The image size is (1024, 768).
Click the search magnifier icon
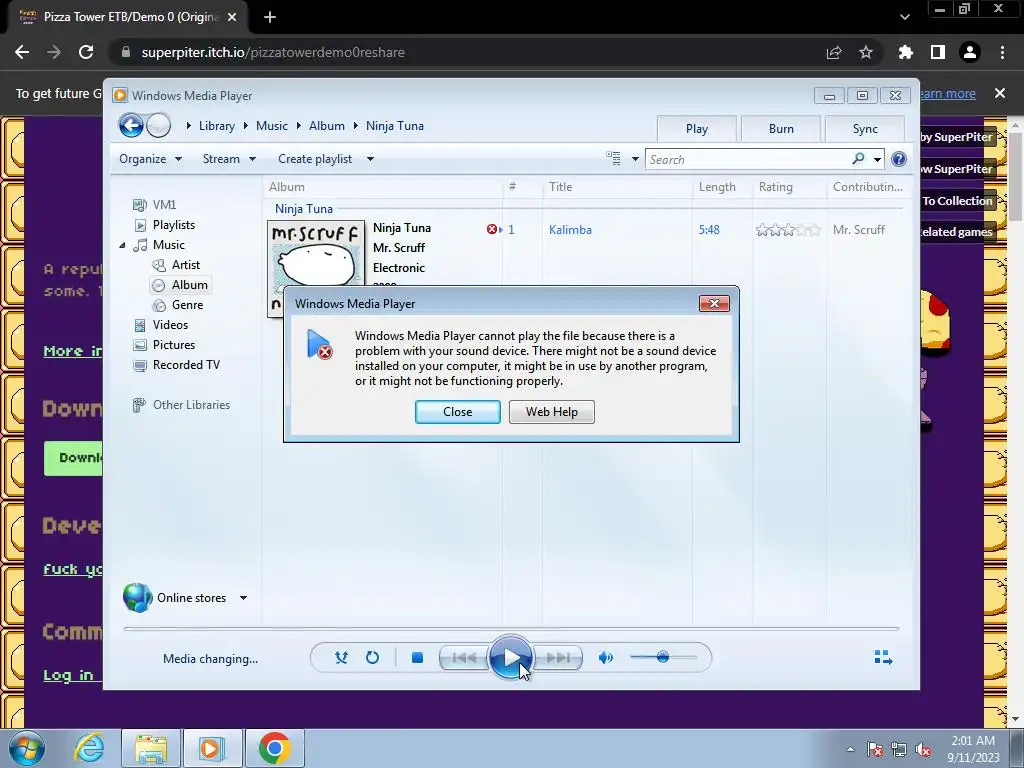tap(858, 159)
